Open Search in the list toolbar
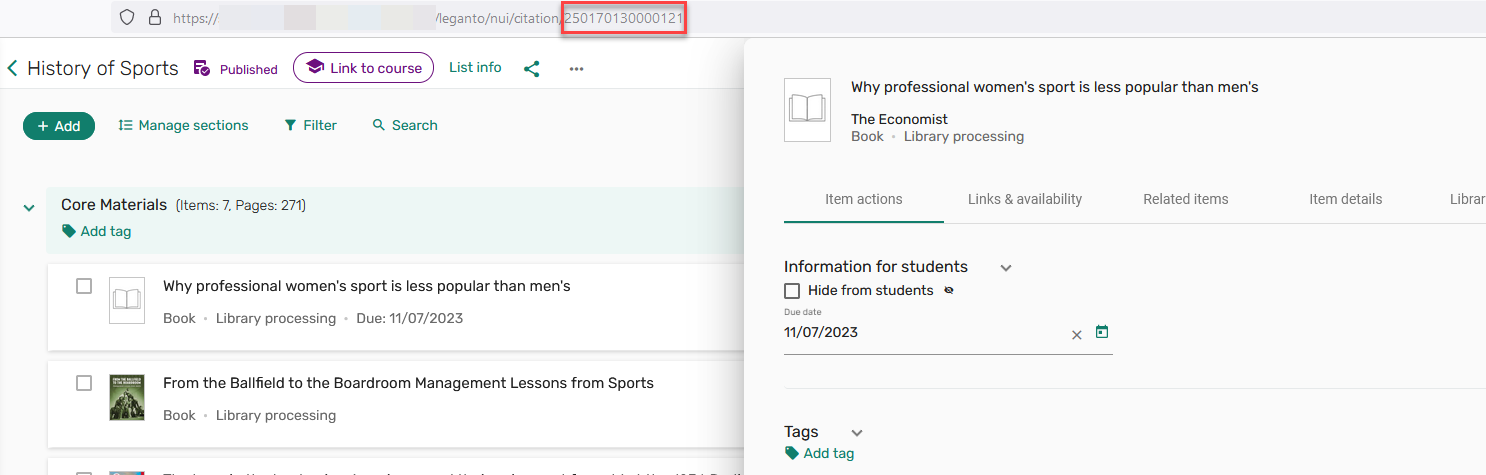 (x=405, y=125)
